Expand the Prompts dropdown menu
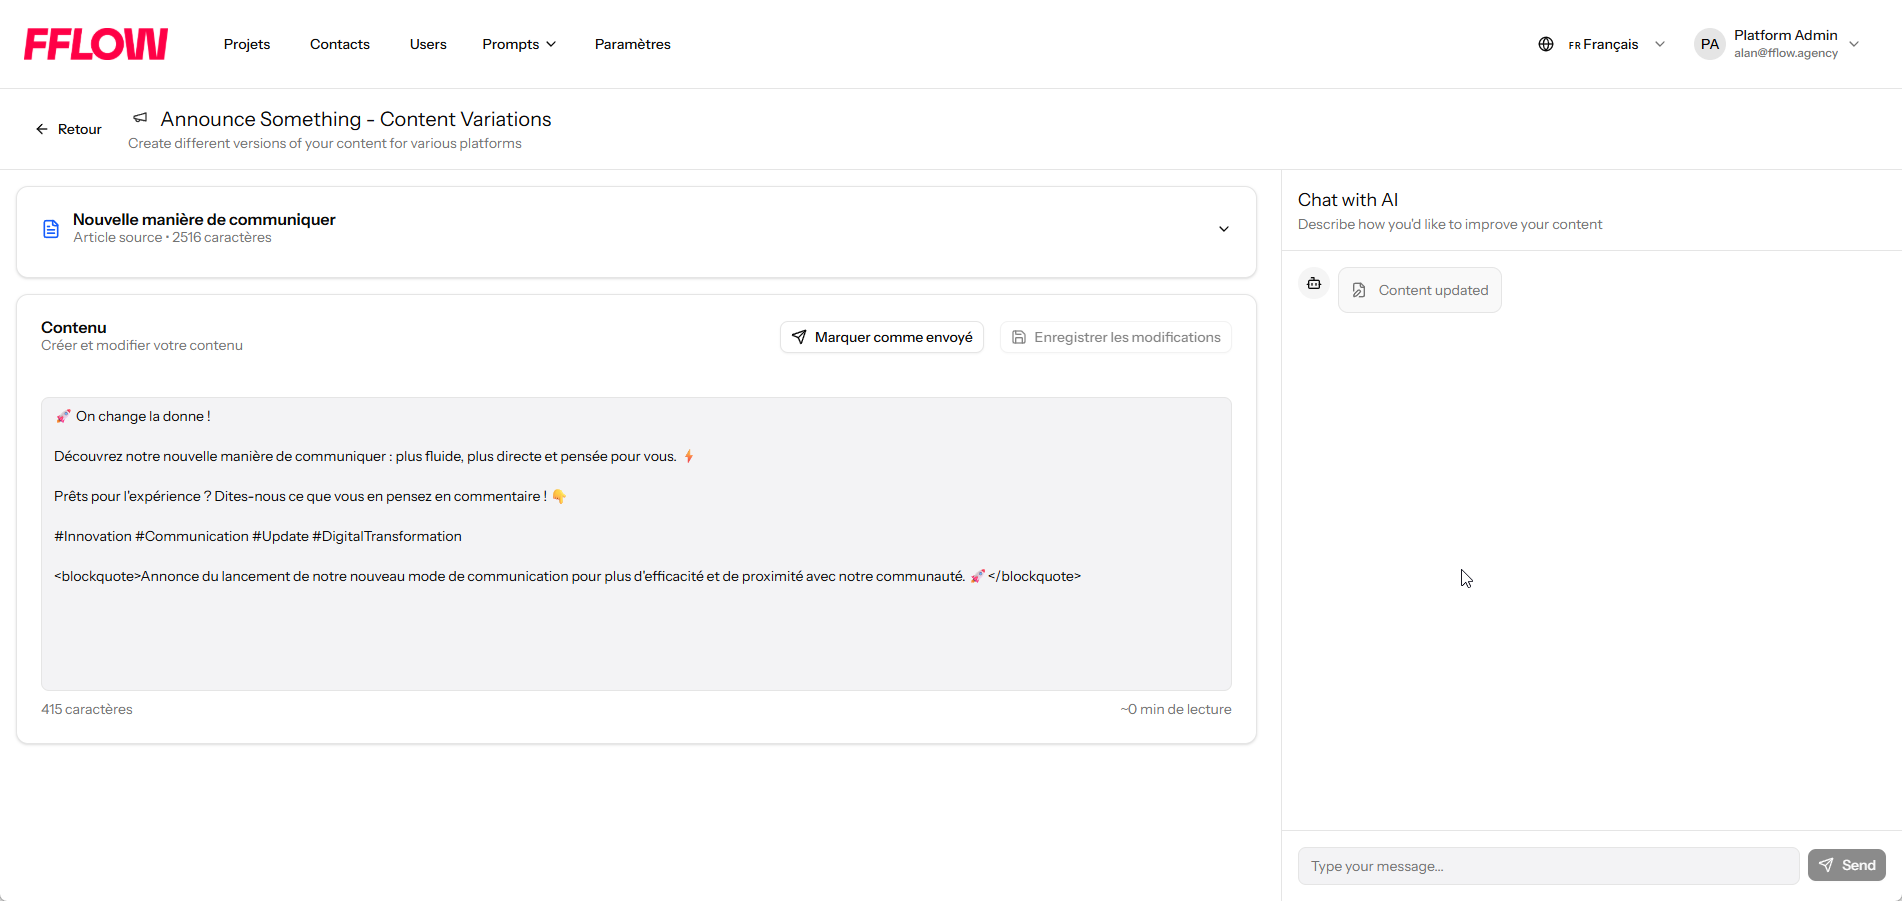 (x=519, y=44)
